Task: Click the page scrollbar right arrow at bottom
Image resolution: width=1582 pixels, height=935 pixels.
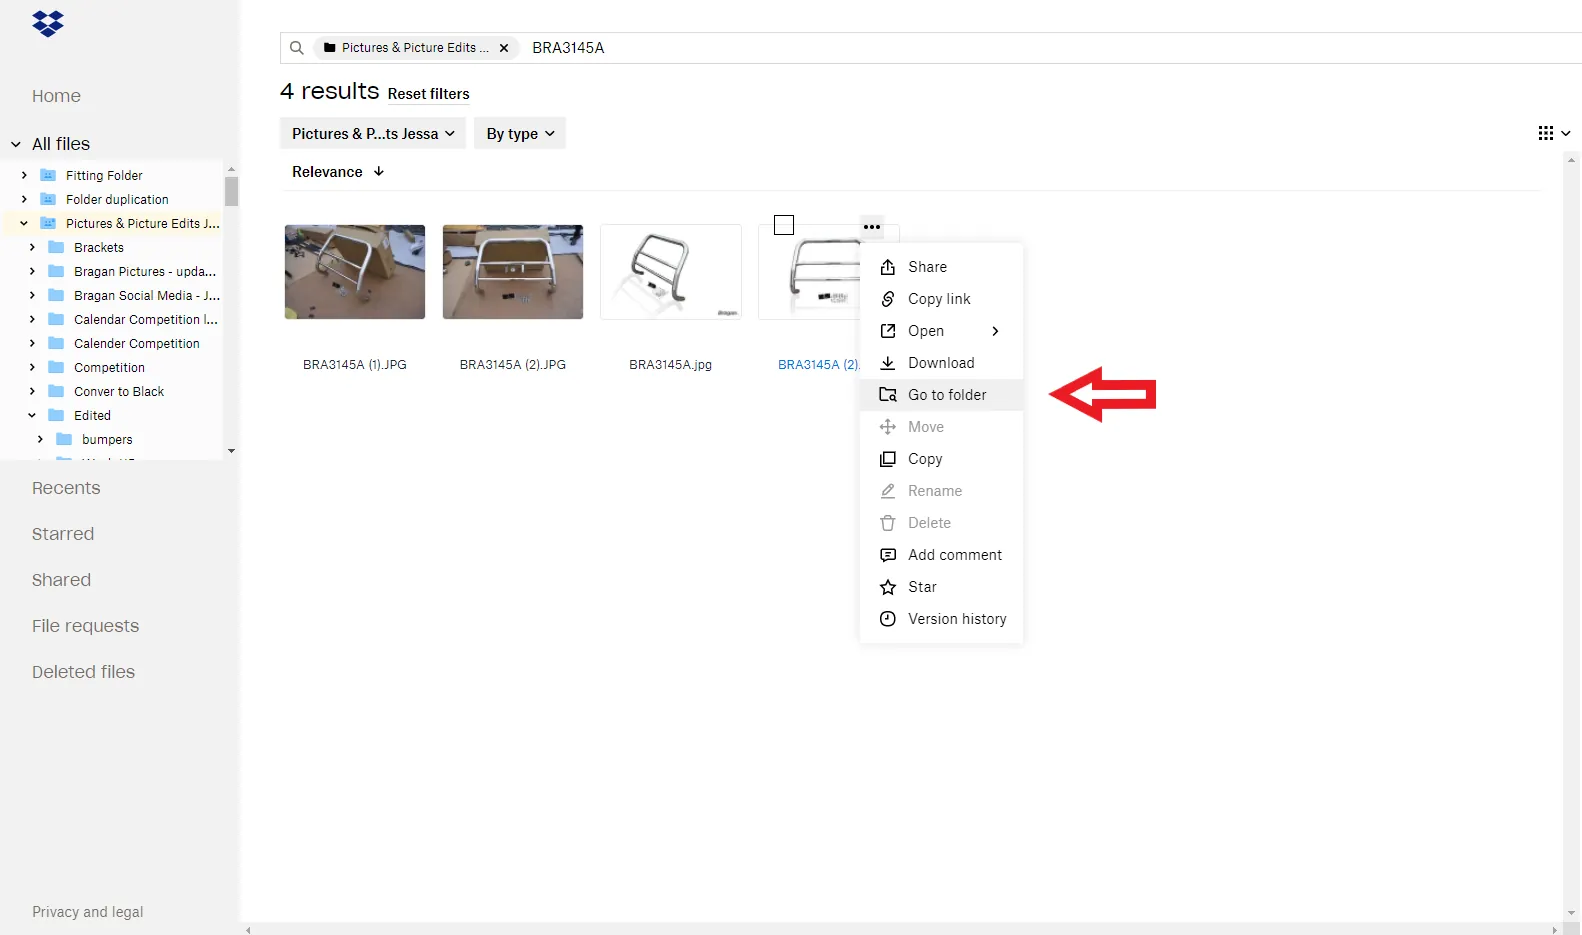Action: tap(1554, 929)
